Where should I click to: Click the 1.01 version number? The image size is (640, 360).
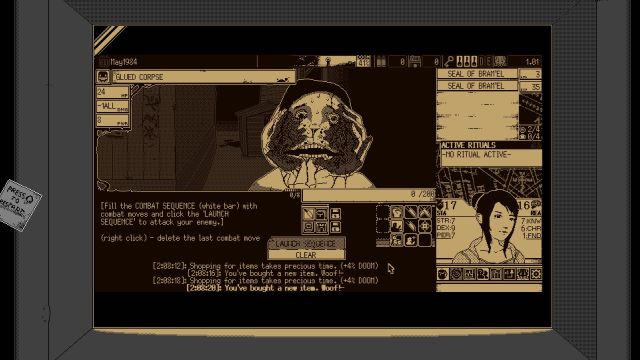532,62
